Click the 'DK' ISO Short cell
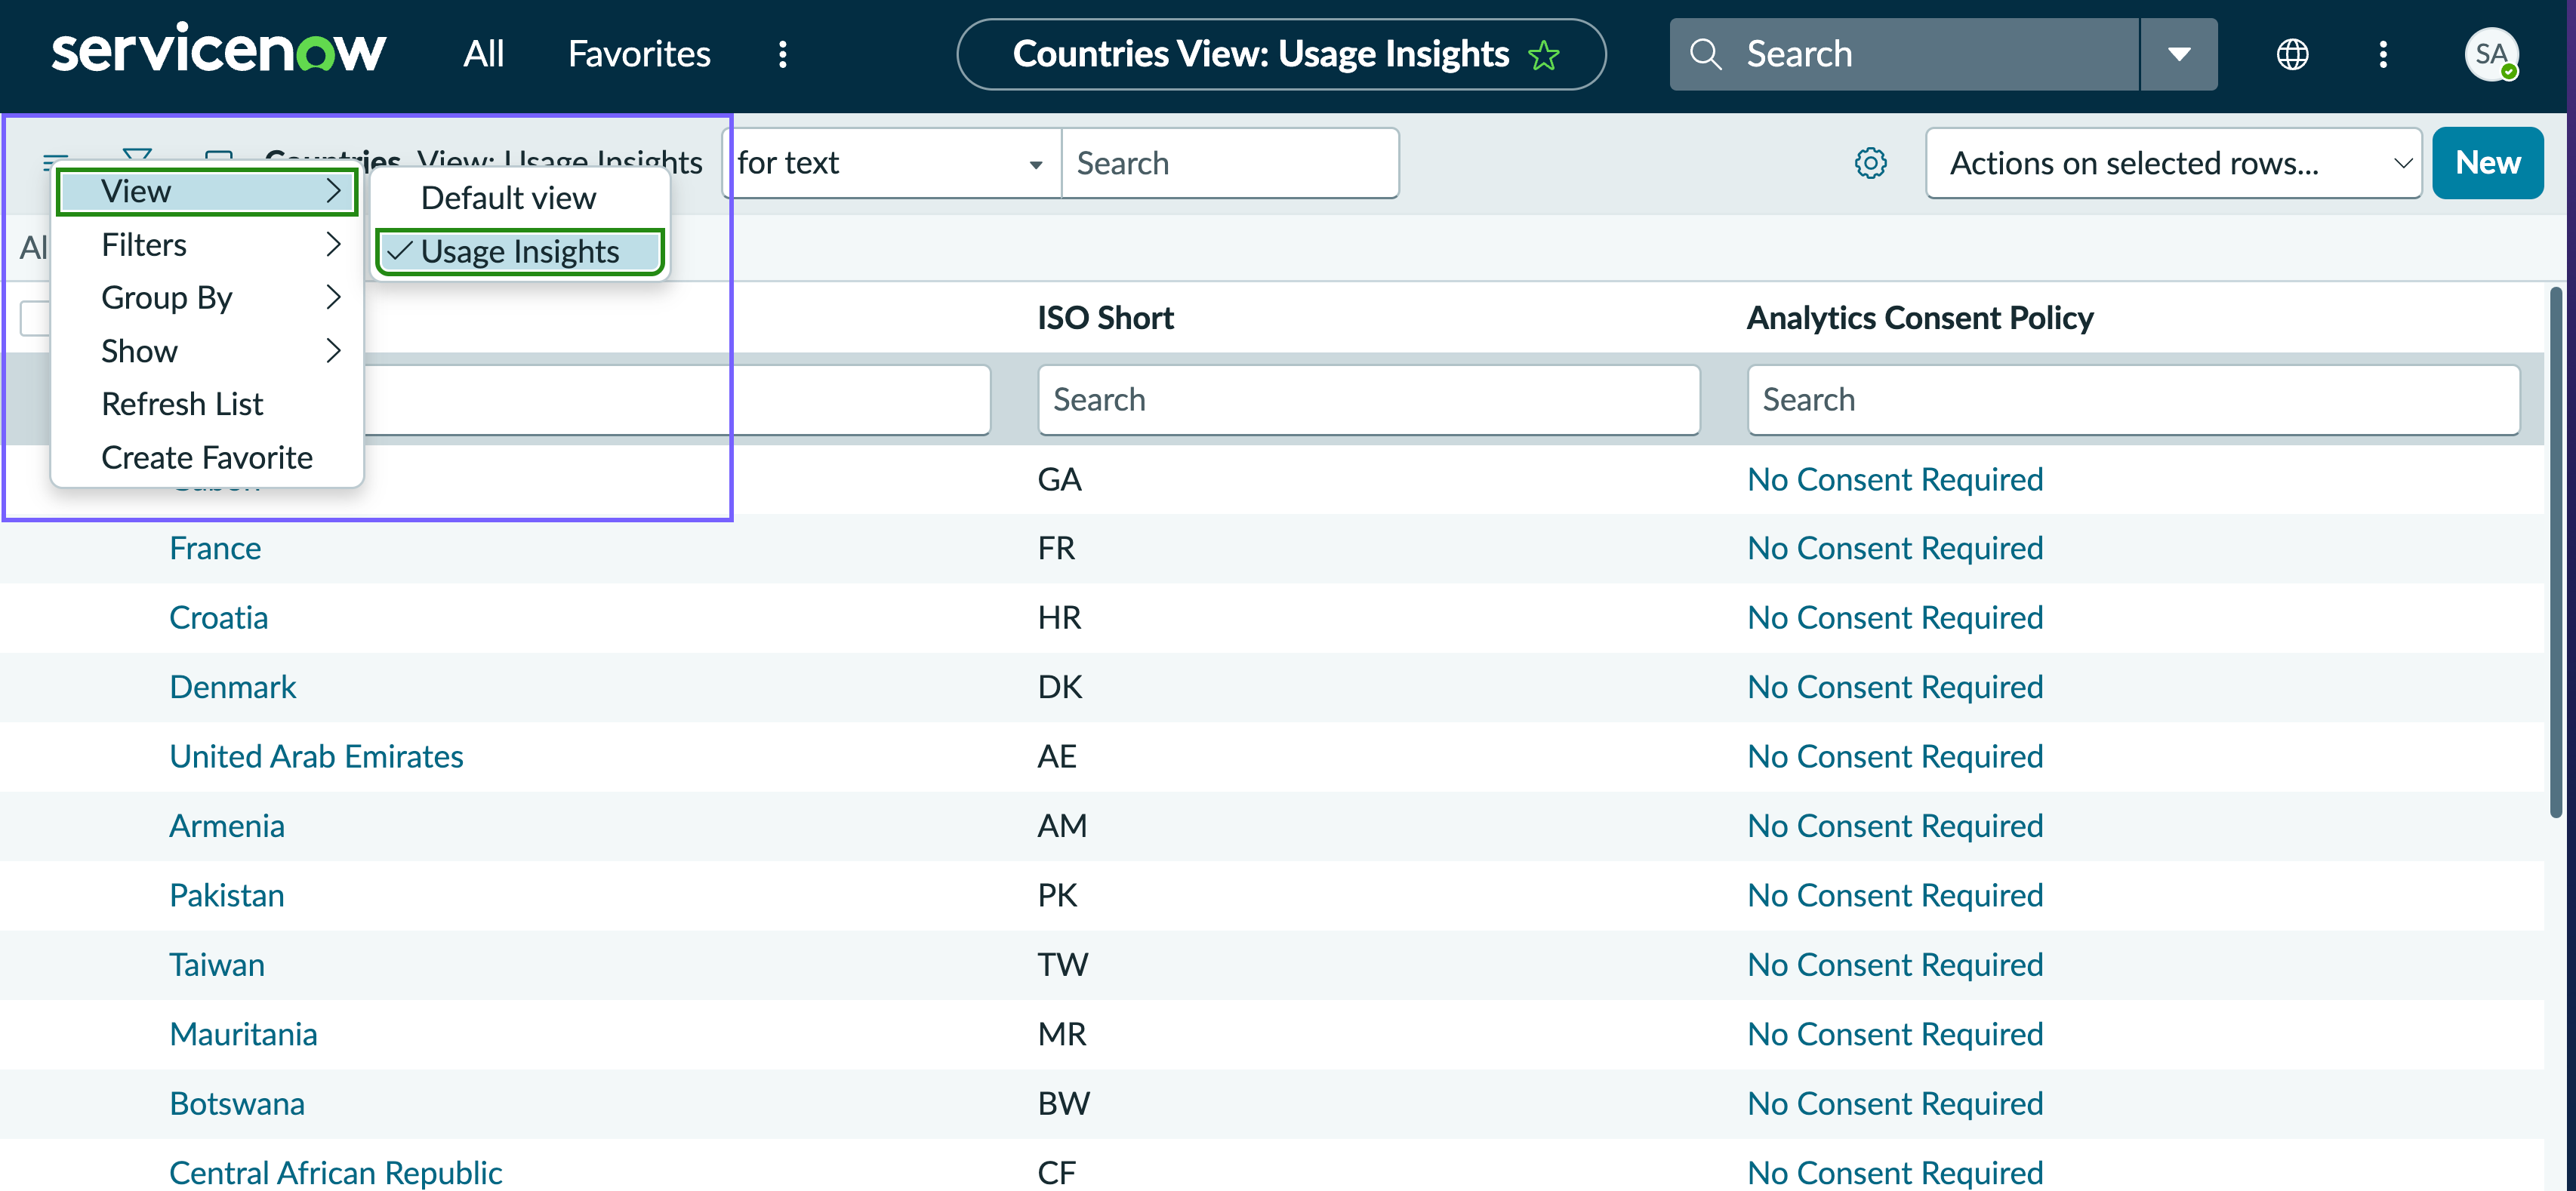 [1059, 687]
